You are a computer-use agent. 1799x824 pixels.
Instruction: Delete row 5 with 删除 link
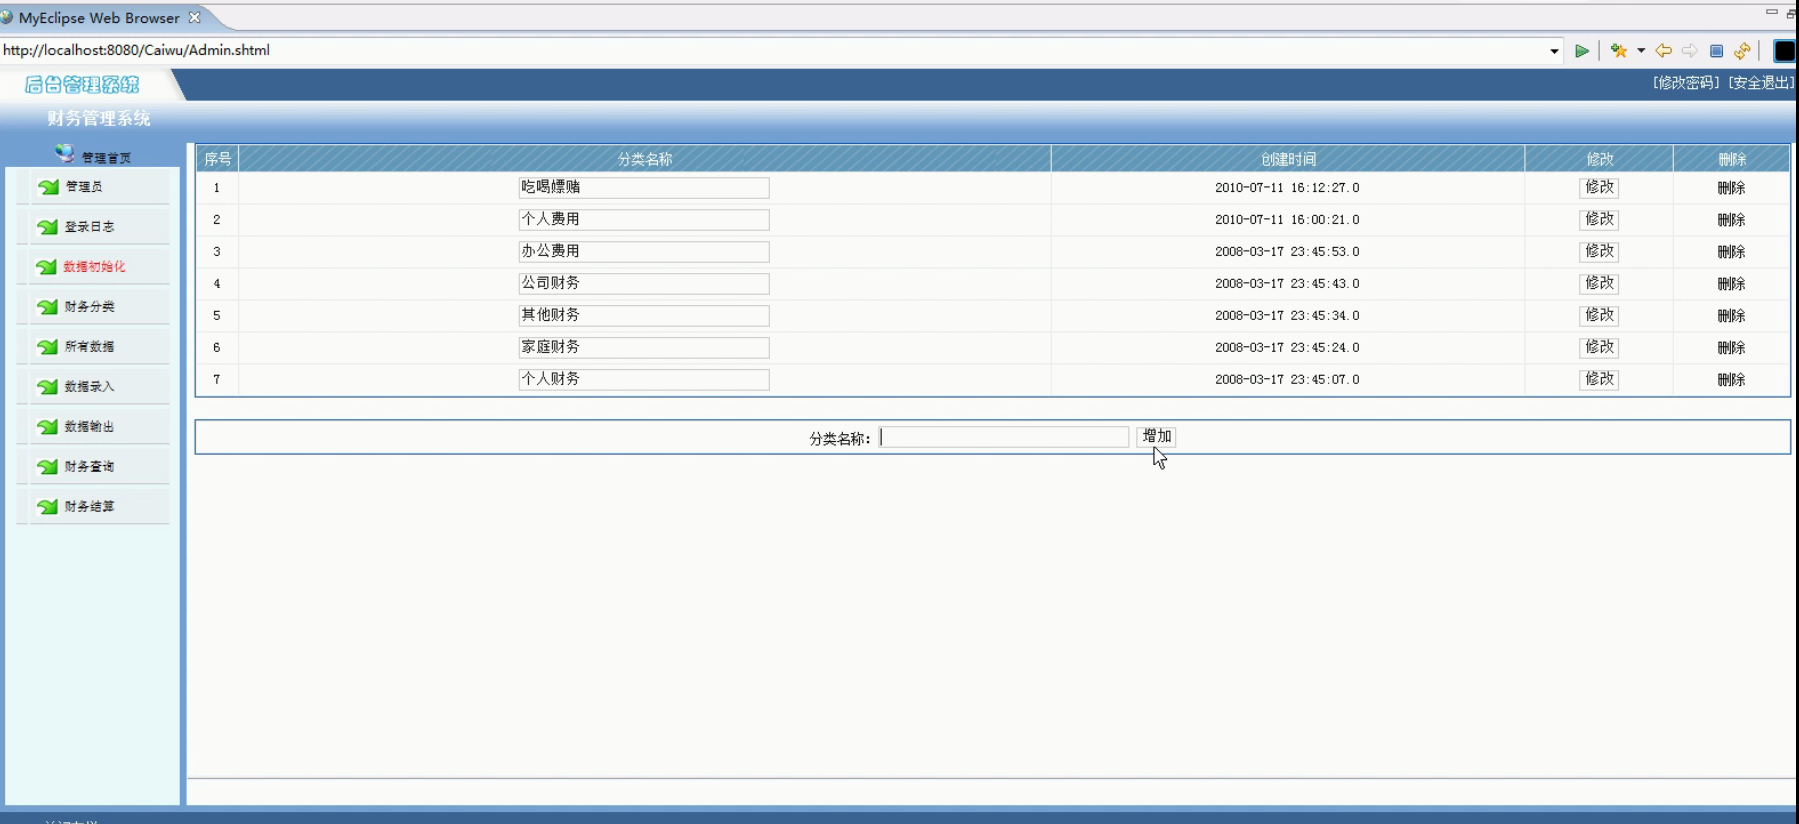1731,316
